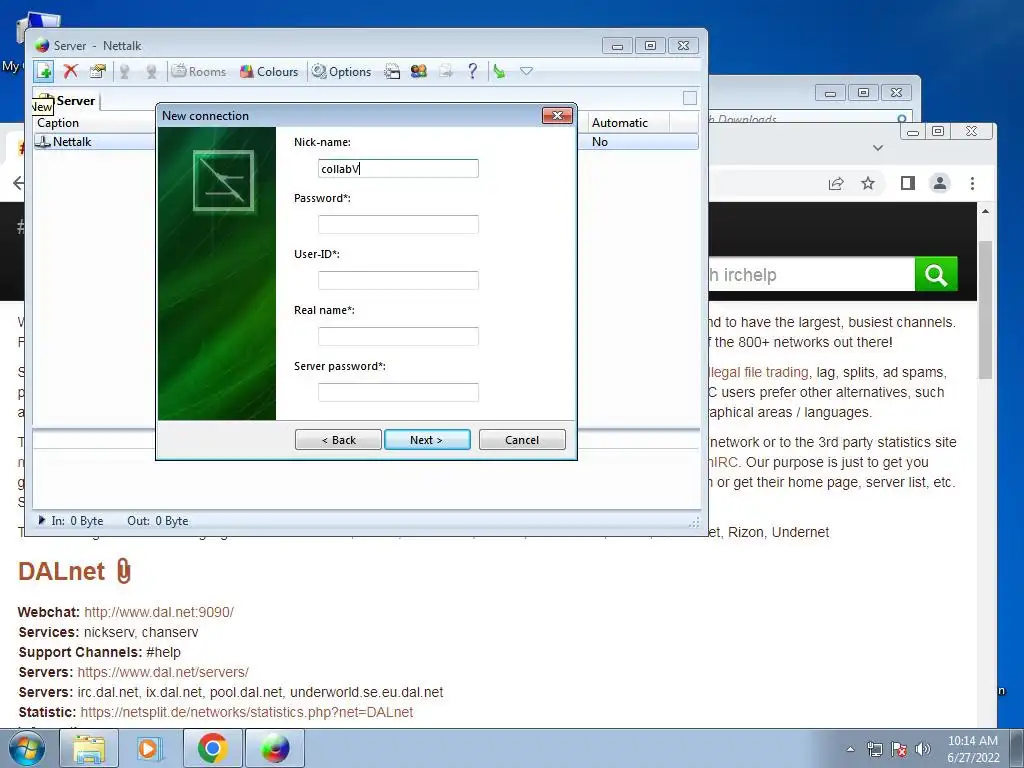The width and height of the screenshot is (1024, 768).
Task: Click the green arrow icon in the Nettalk toolbar
Action: pos(500,71)
